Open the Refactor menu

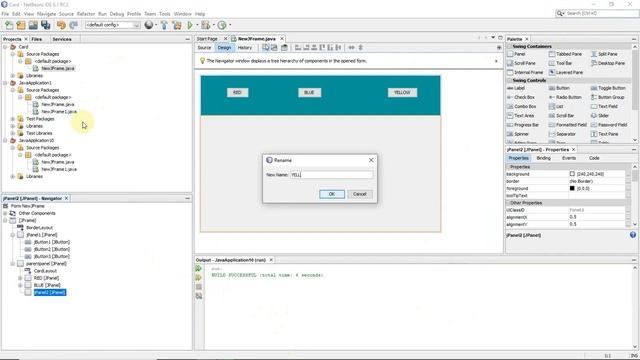click(x=86, y=14)
